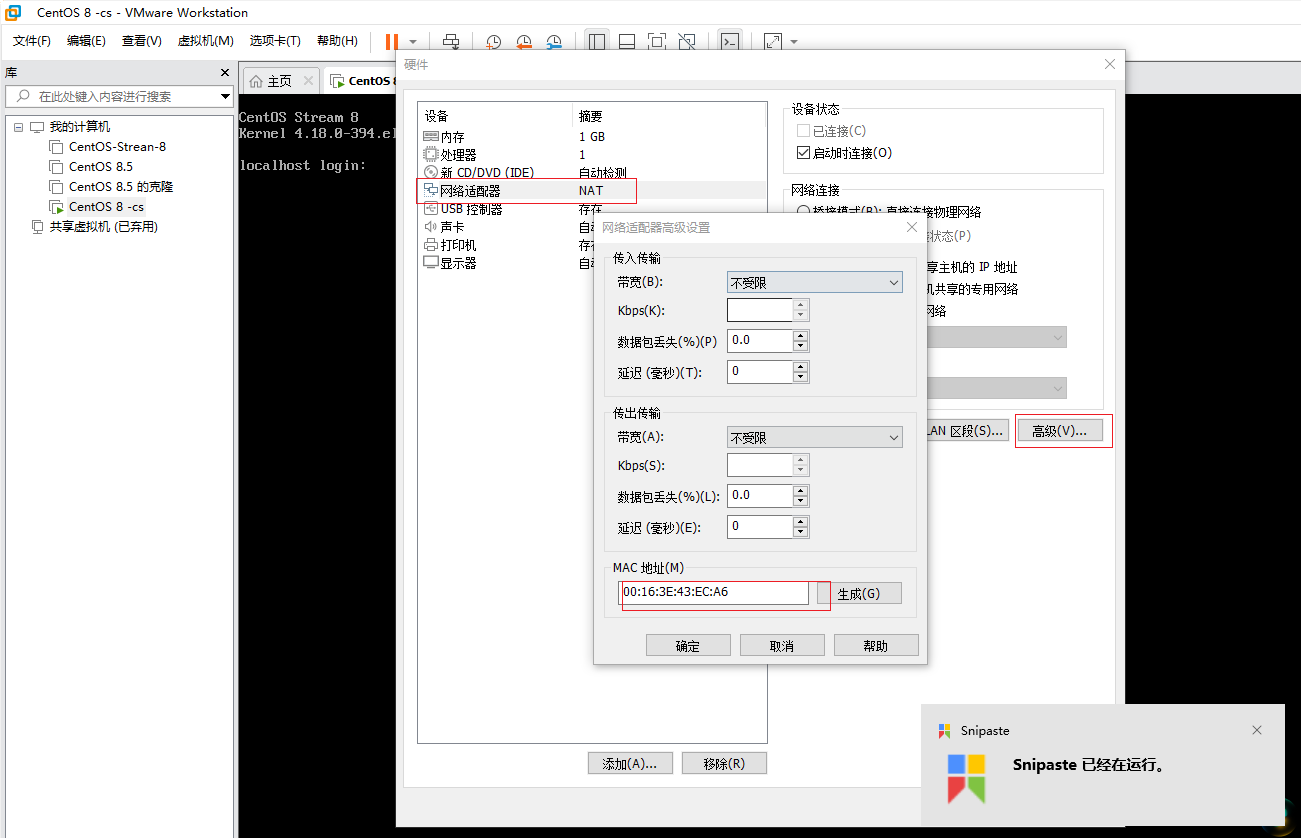1301x838 pixels.
Task: Click the console view toolbar icon
Action: tap(730, 41)
